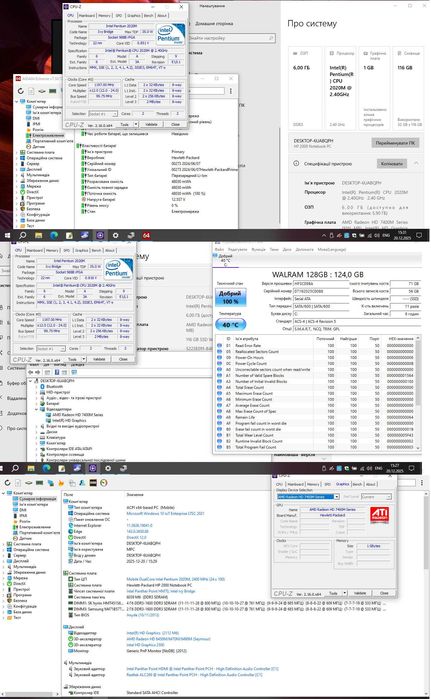Click report icon in AIDA64 battery-page window toolbar

(x=31, y=91)
